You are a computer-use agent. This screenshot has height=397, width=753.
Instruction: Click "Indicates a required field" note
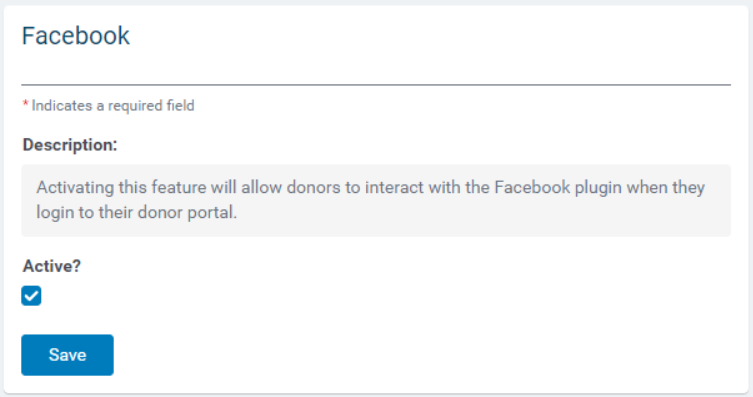pos(113,106)
